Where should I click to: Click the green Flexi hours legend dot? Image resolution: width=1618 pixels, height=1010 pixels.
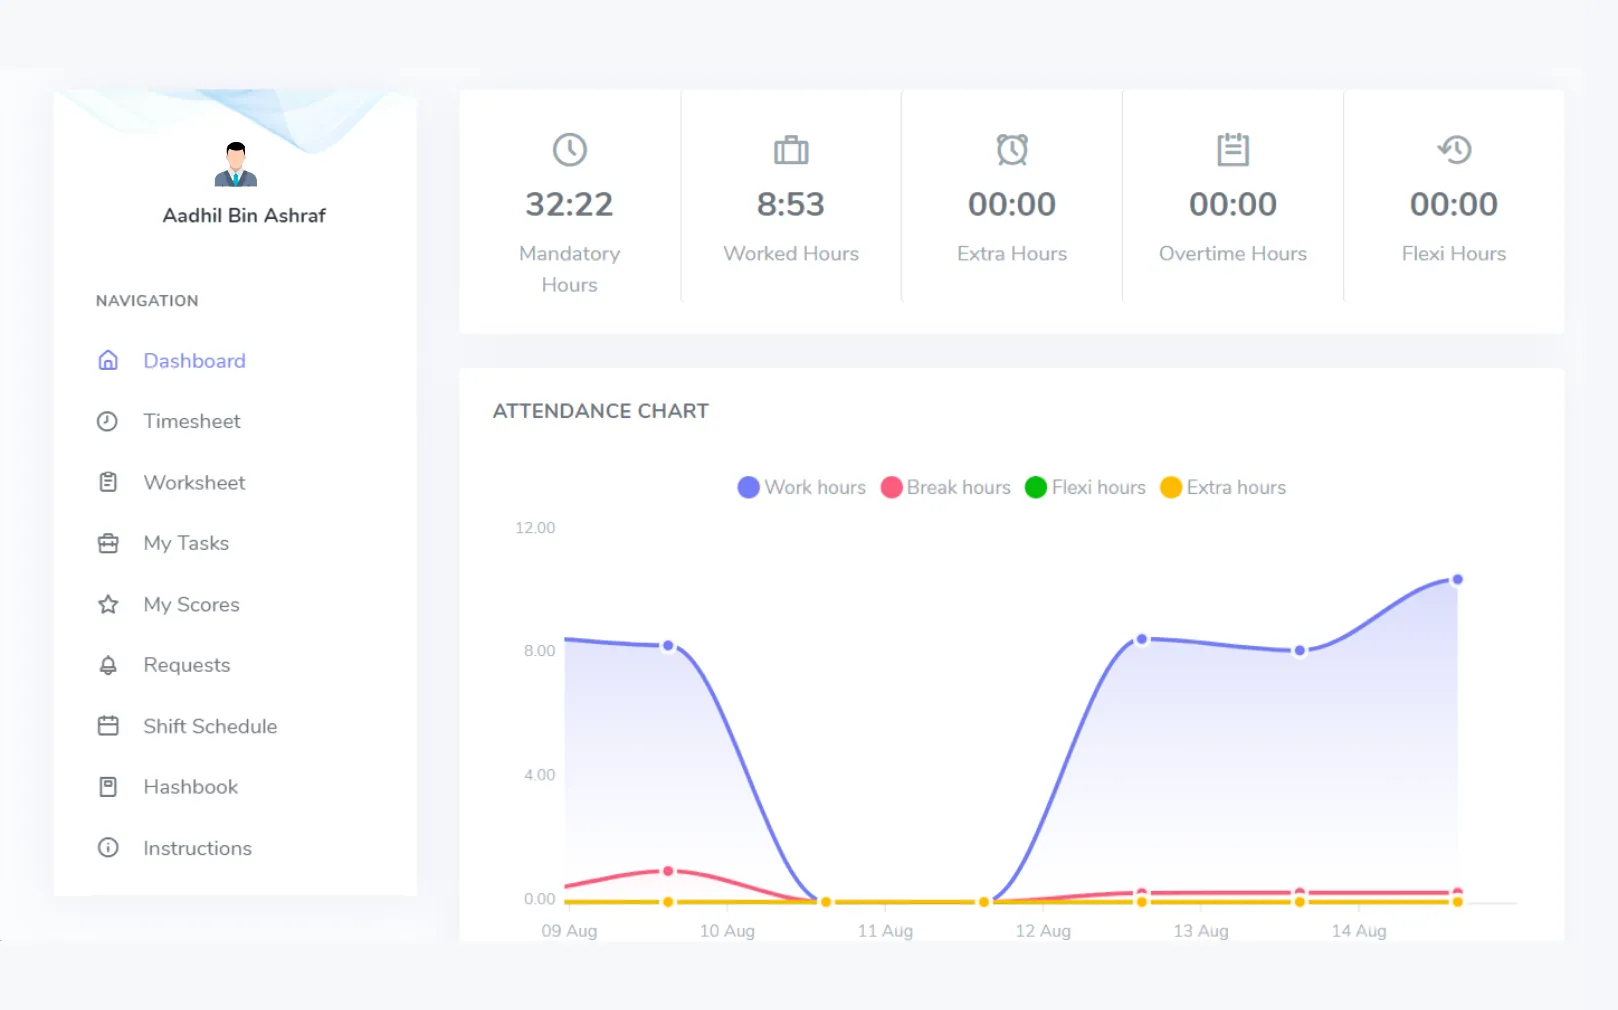tap(1036, 487)
